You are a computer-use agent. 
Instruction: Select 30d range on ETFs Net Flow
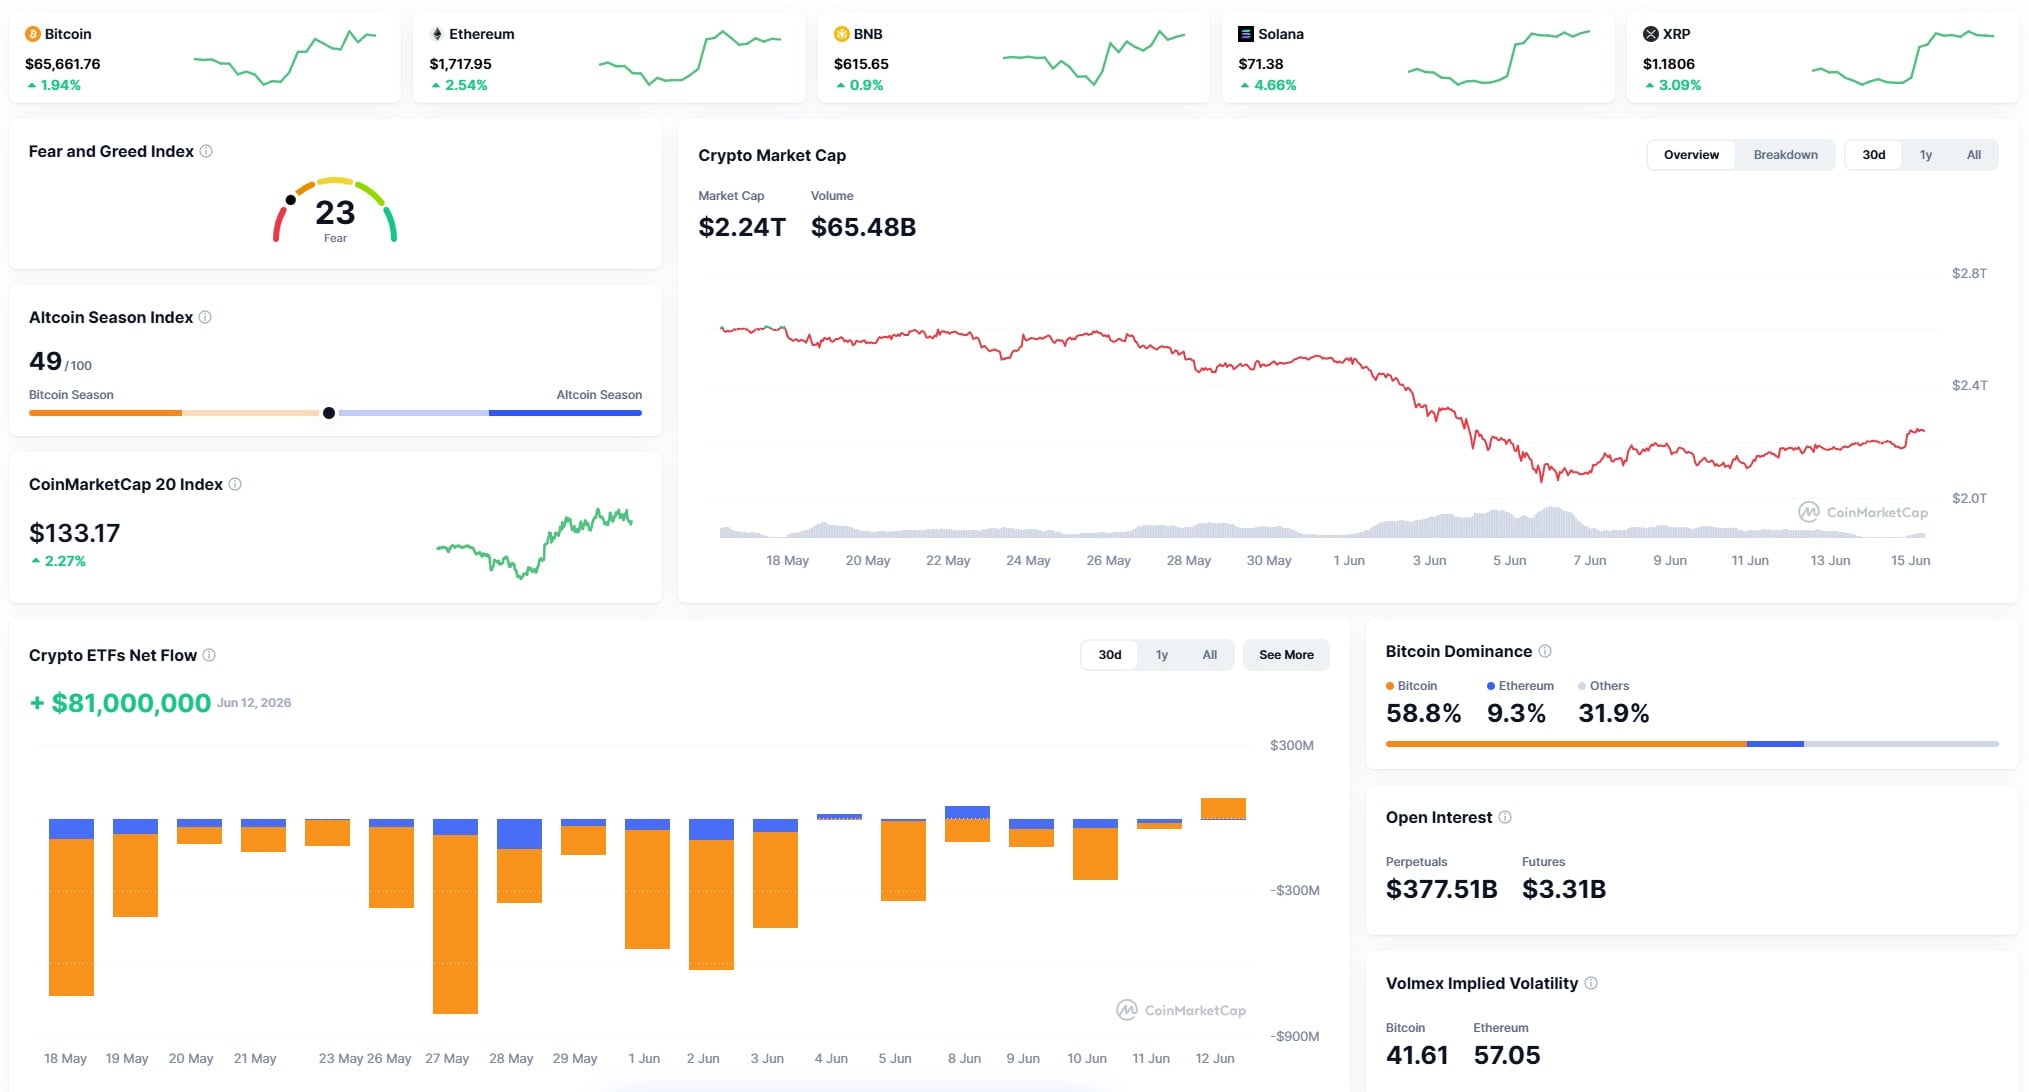pyautogui.click(x=1110, y=655)
